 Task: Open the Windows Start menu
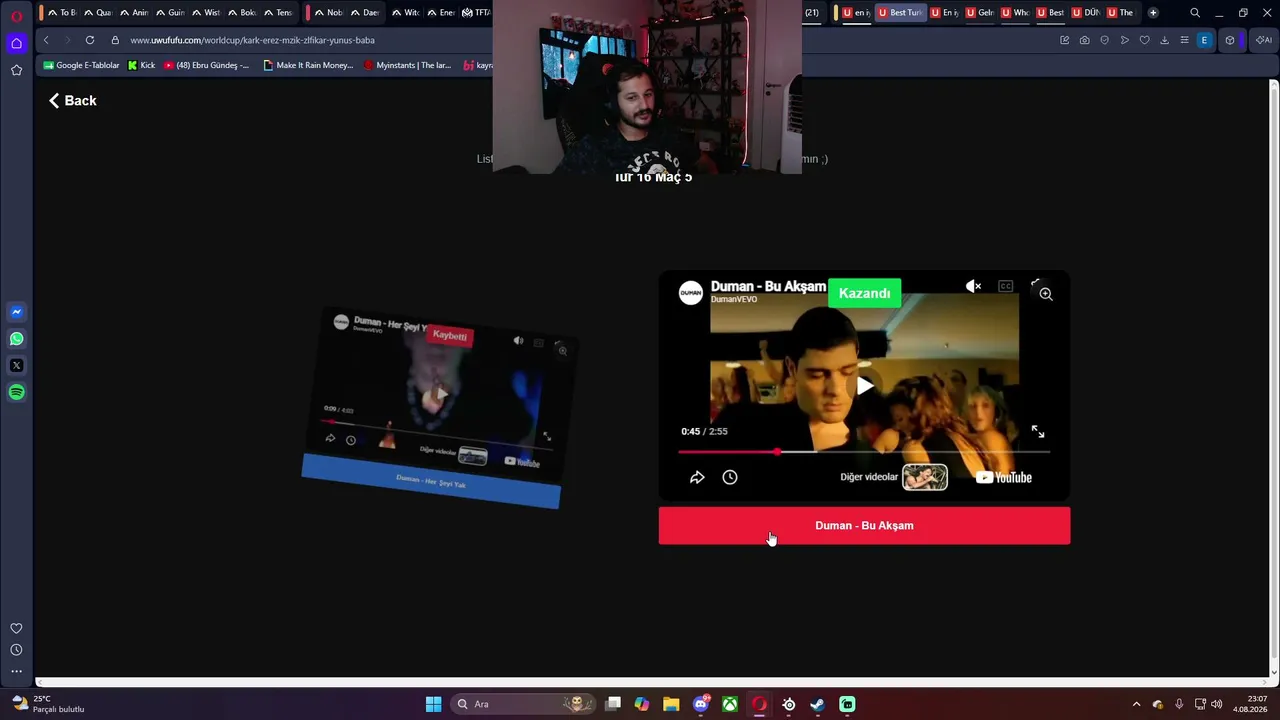point(433,704)
